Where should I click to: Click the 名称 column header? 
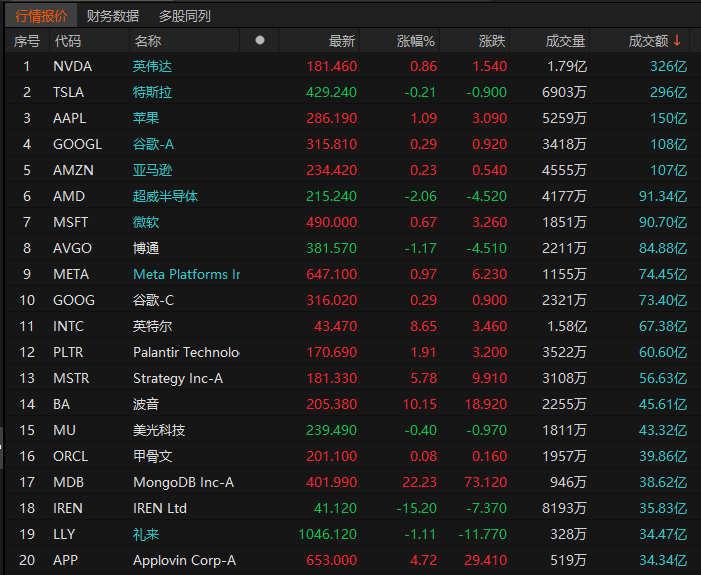point(148,41)
